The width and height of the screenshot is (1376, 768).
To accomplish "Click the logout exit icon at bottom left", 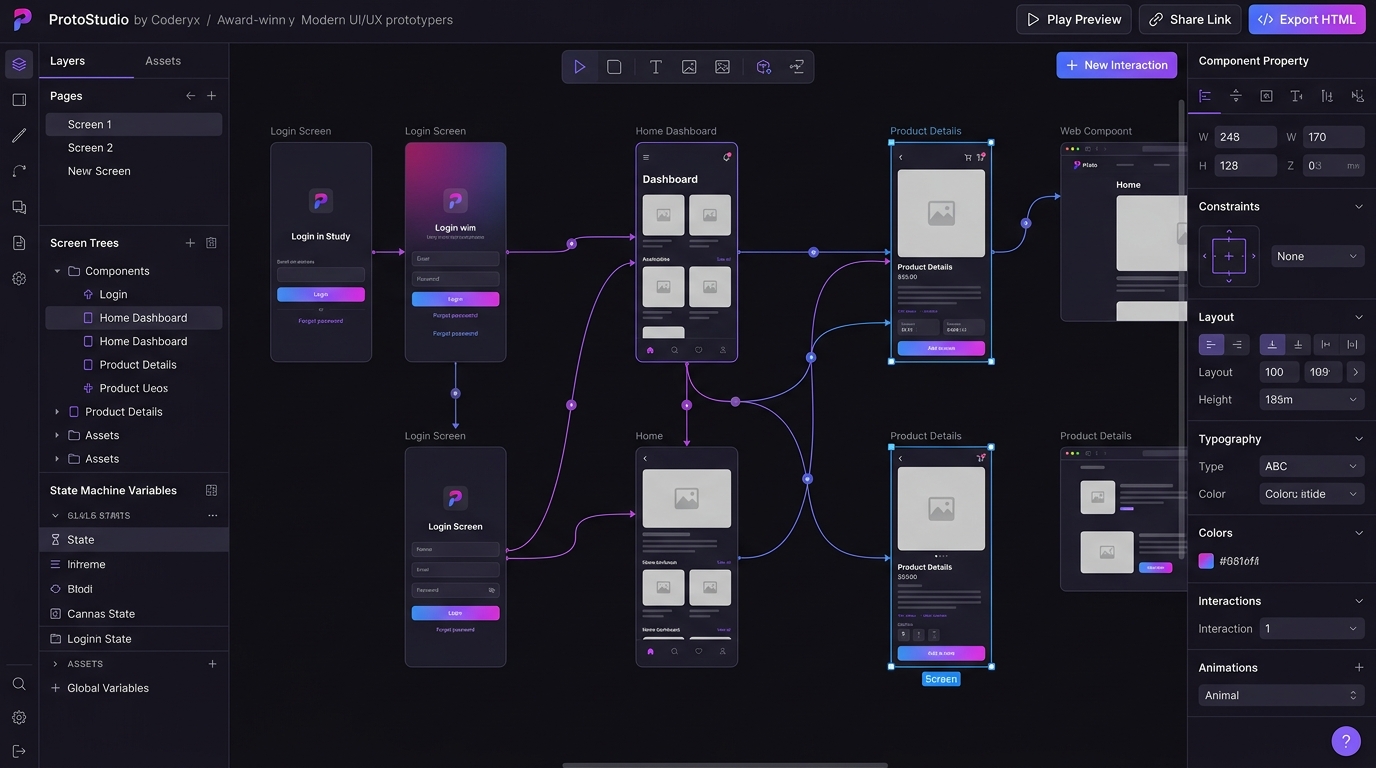I will pyautogui.click(x=19, y=751).
